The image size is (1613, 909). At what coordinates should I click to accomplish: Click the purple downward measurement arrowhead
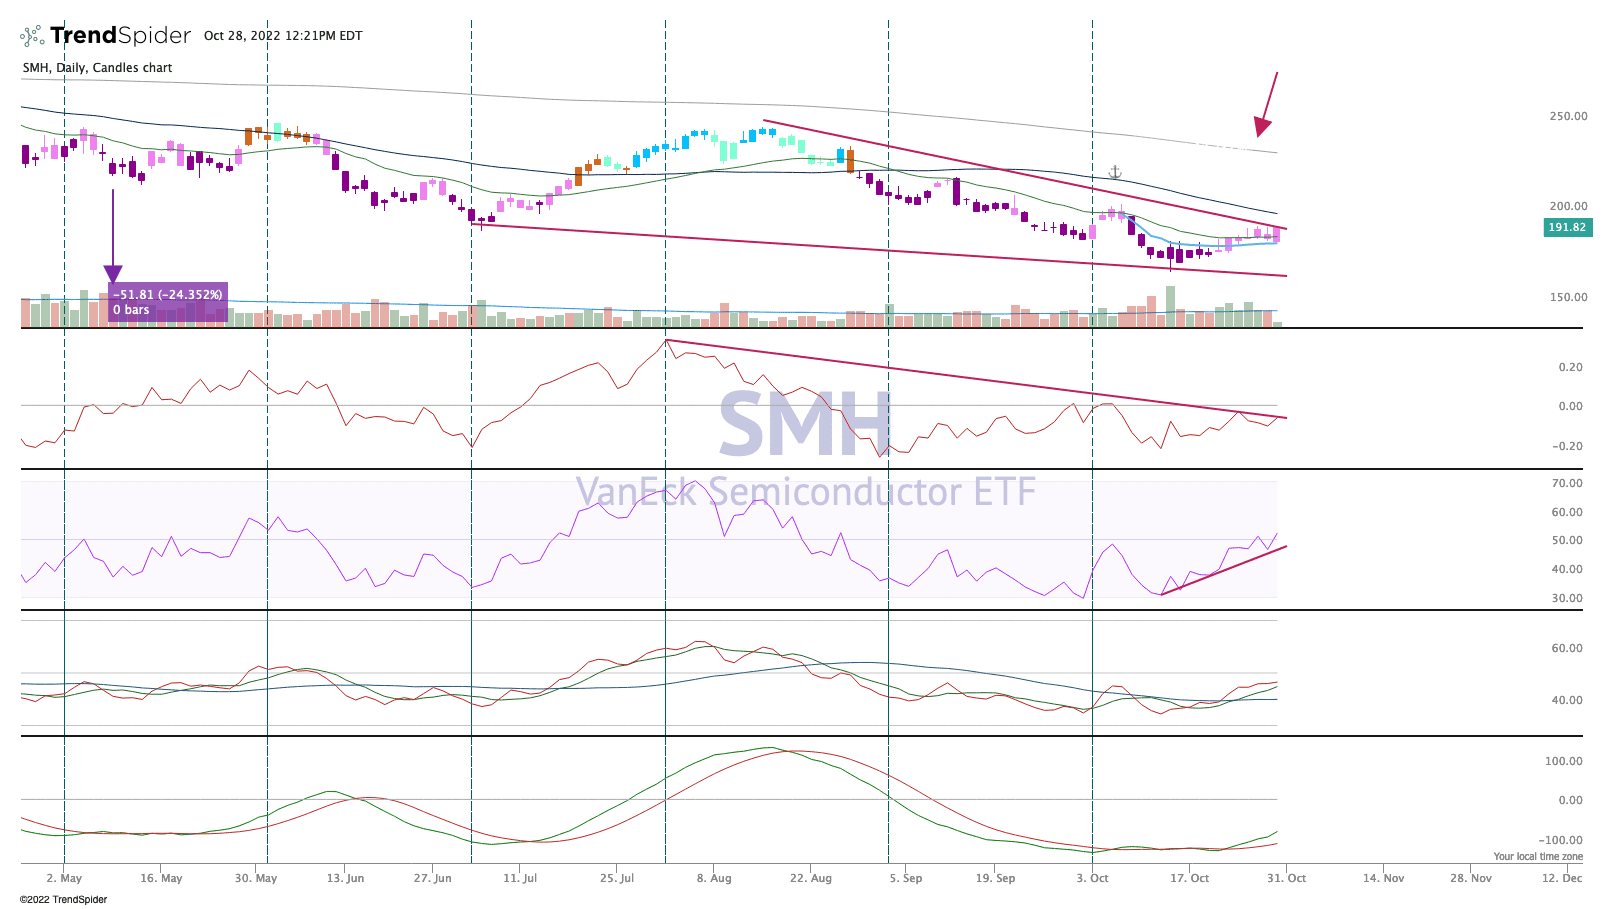(x=113, y=274)
